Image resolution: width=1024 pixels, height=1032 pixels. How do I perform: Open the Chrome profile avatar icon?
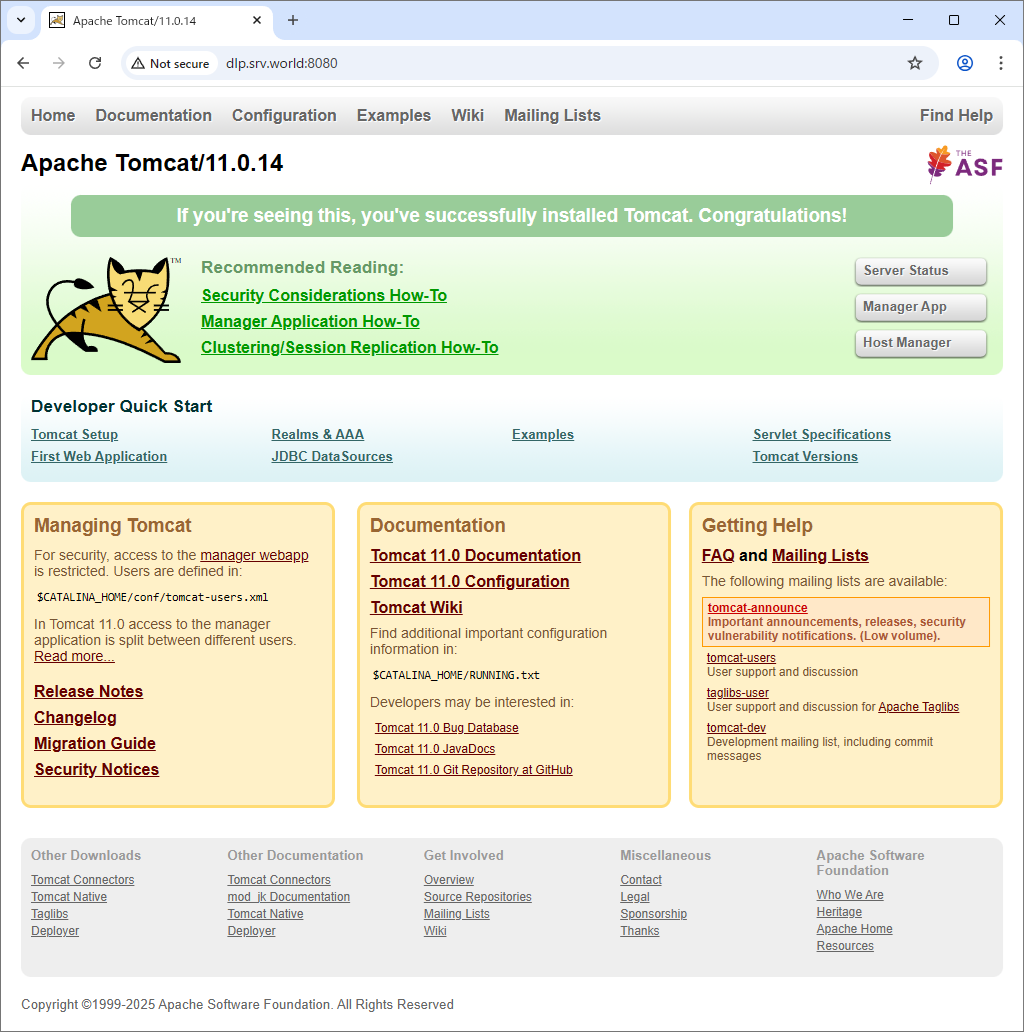click(964, 63)
